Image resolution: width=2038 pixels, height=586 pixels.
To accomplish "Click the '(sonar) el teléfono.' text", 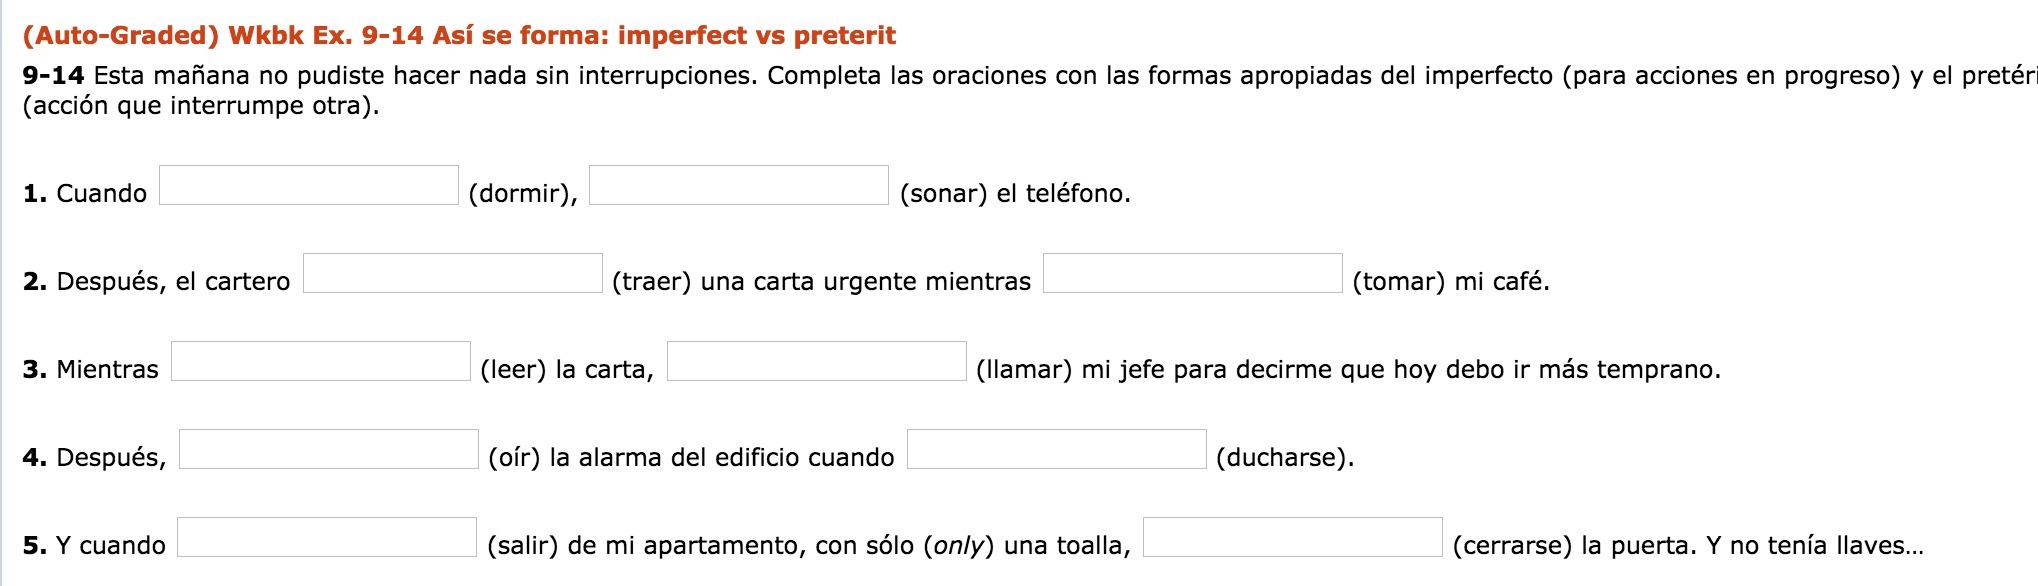I will point(1015,194).
